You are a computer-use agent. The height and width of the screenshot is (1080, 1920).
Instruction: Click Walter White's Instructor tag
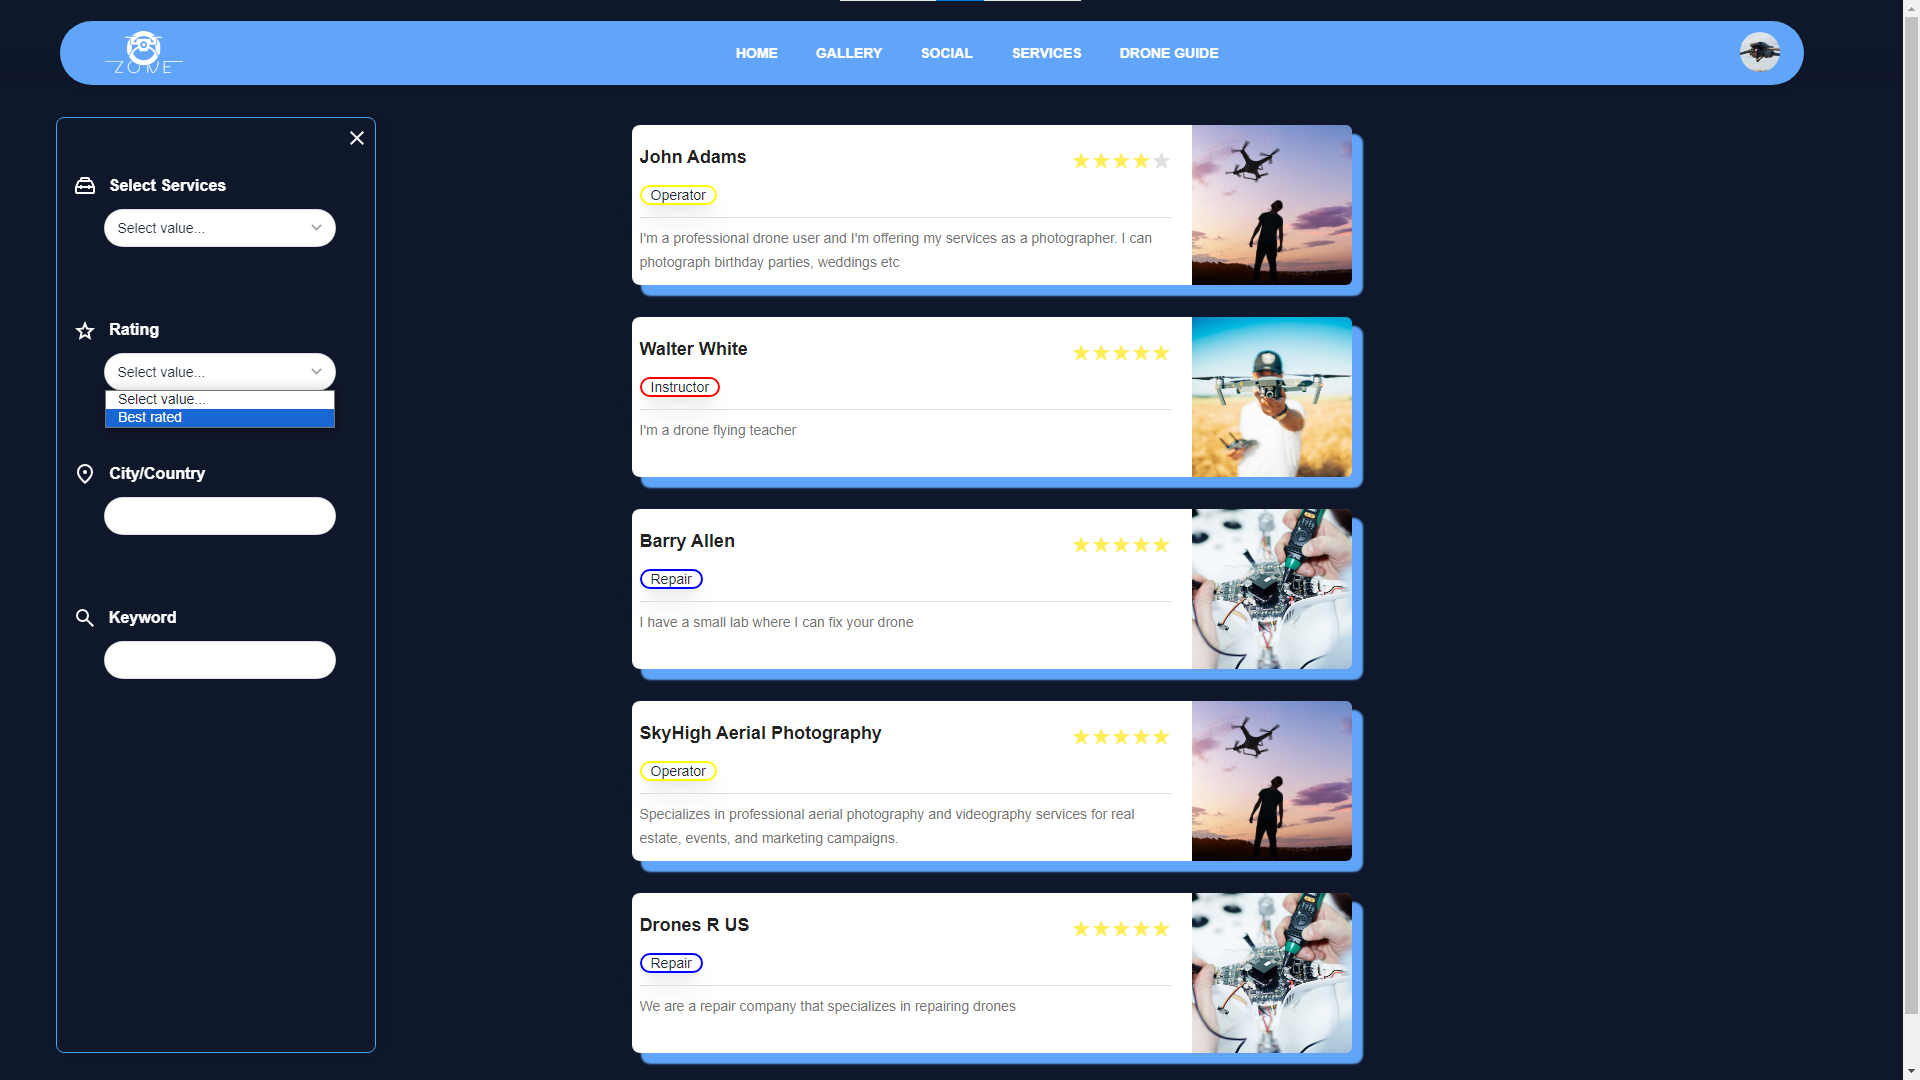(x=679, y=388)
